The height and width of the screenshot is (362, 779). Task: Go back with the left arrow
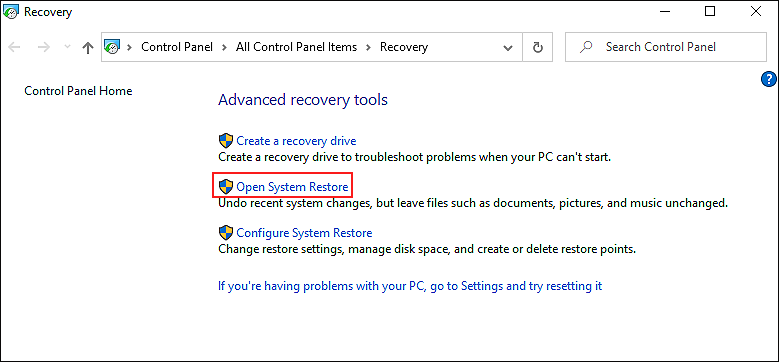pos(14,47)
